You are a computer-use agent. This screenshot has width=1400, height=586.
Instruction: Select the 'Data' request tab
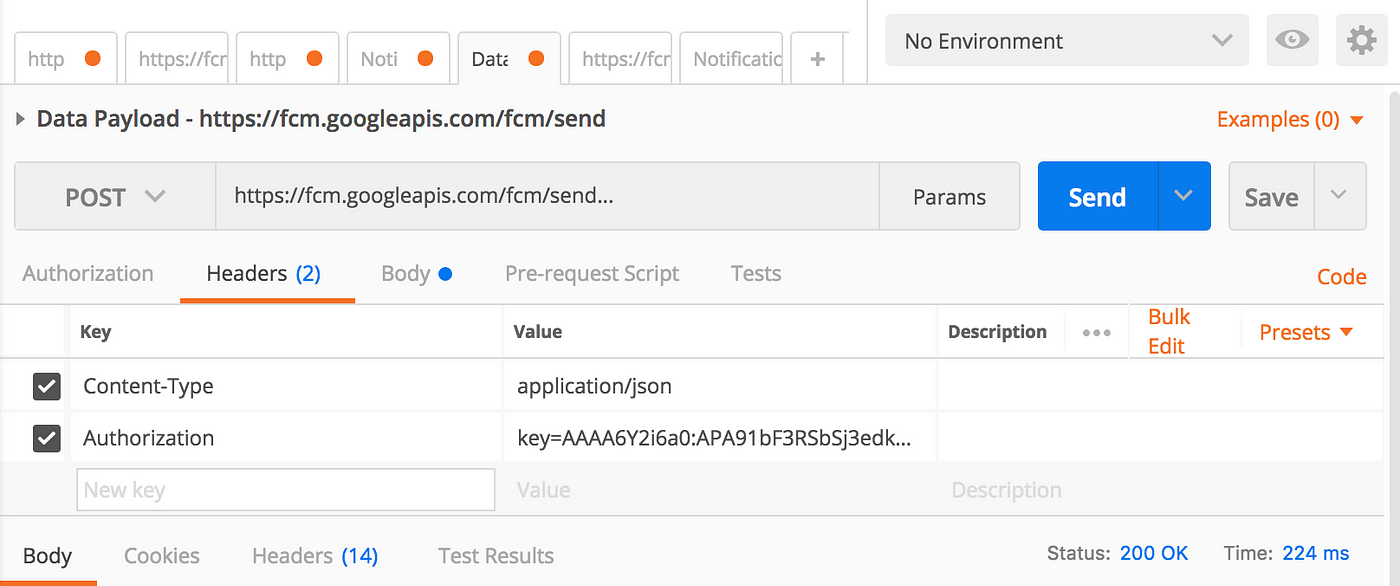508,59
